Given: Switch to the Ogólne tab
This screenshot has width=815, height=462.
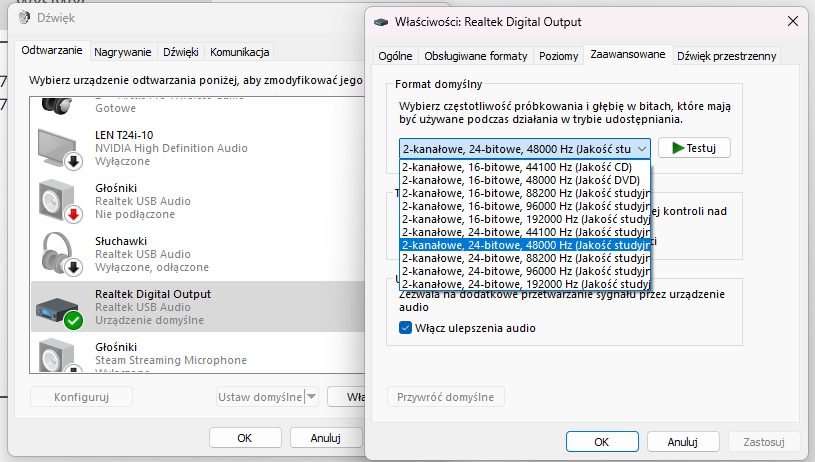Looking at the screenshot, I should (x=395, y=56).
